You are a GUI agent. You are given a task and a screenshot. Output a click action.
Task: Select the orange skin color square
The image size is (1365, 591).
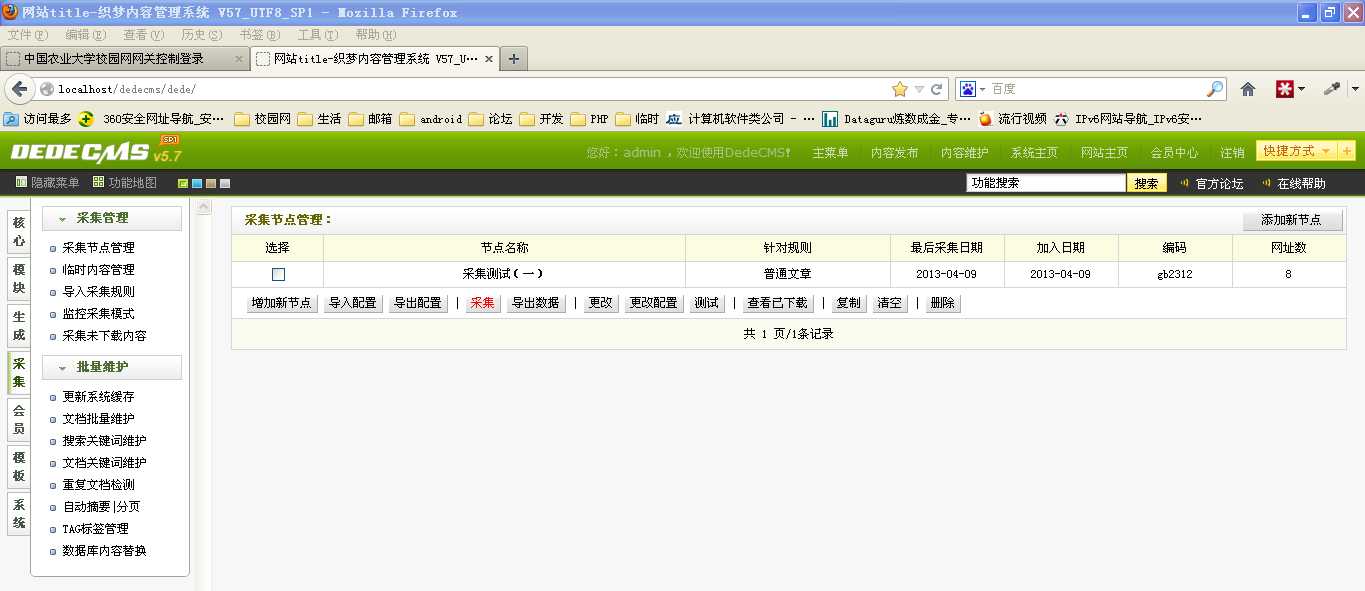pos(211,183)
